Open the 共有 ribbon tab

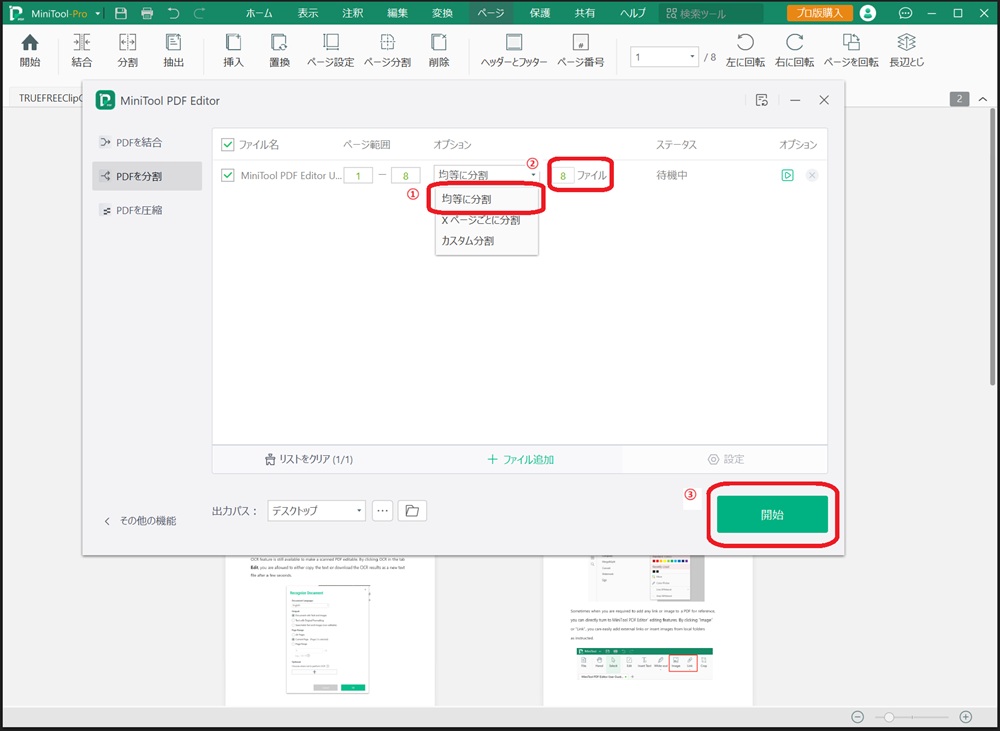click(x=585, y=13)
